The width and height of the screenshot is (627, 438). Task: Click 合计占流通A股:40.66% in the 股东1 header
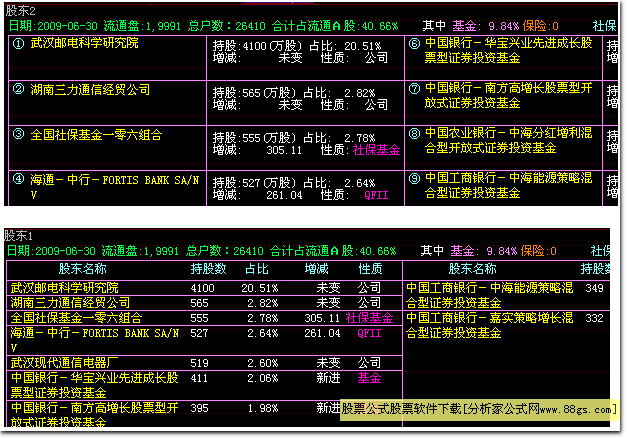[x=333, y=251]
